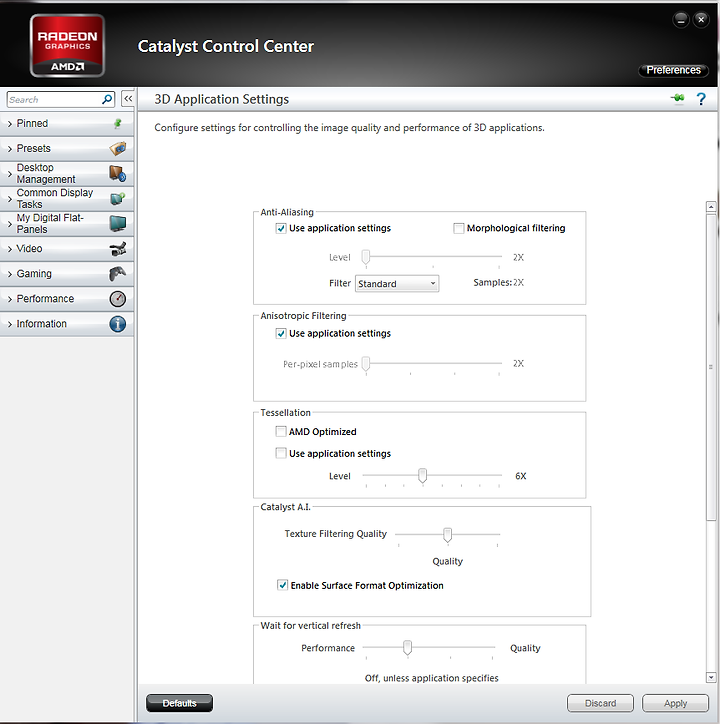Click the My Digital Flat-Panels monitor icon
The width and height of the screenshot is (720, 724).
(x=118, y=223)
